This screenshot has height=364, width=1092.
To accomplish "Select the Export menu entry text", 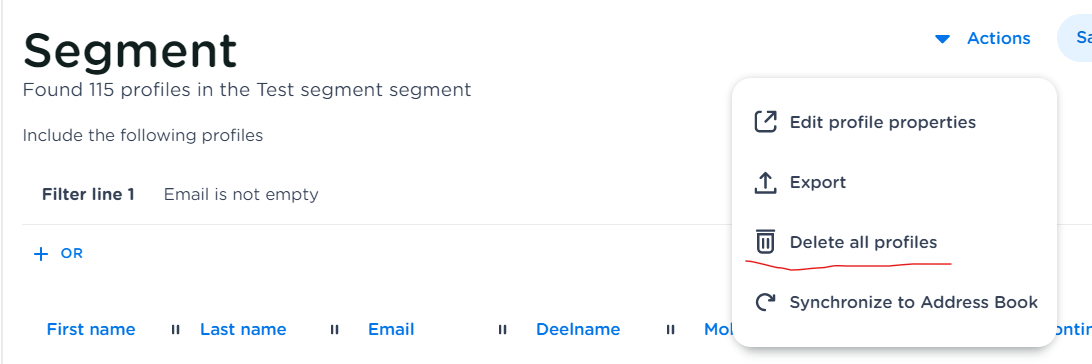I will tap(818, 182).
